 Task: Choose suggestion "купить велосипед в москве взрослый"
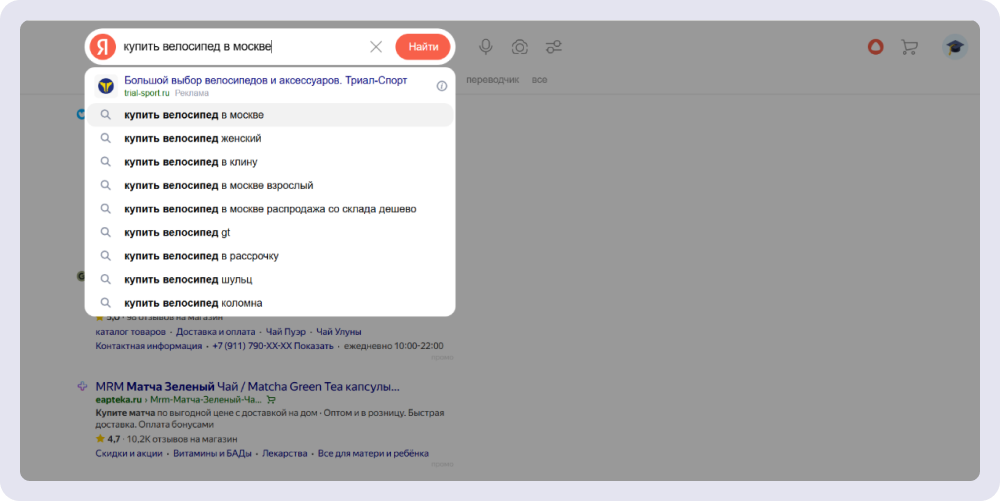click(218, 185)
